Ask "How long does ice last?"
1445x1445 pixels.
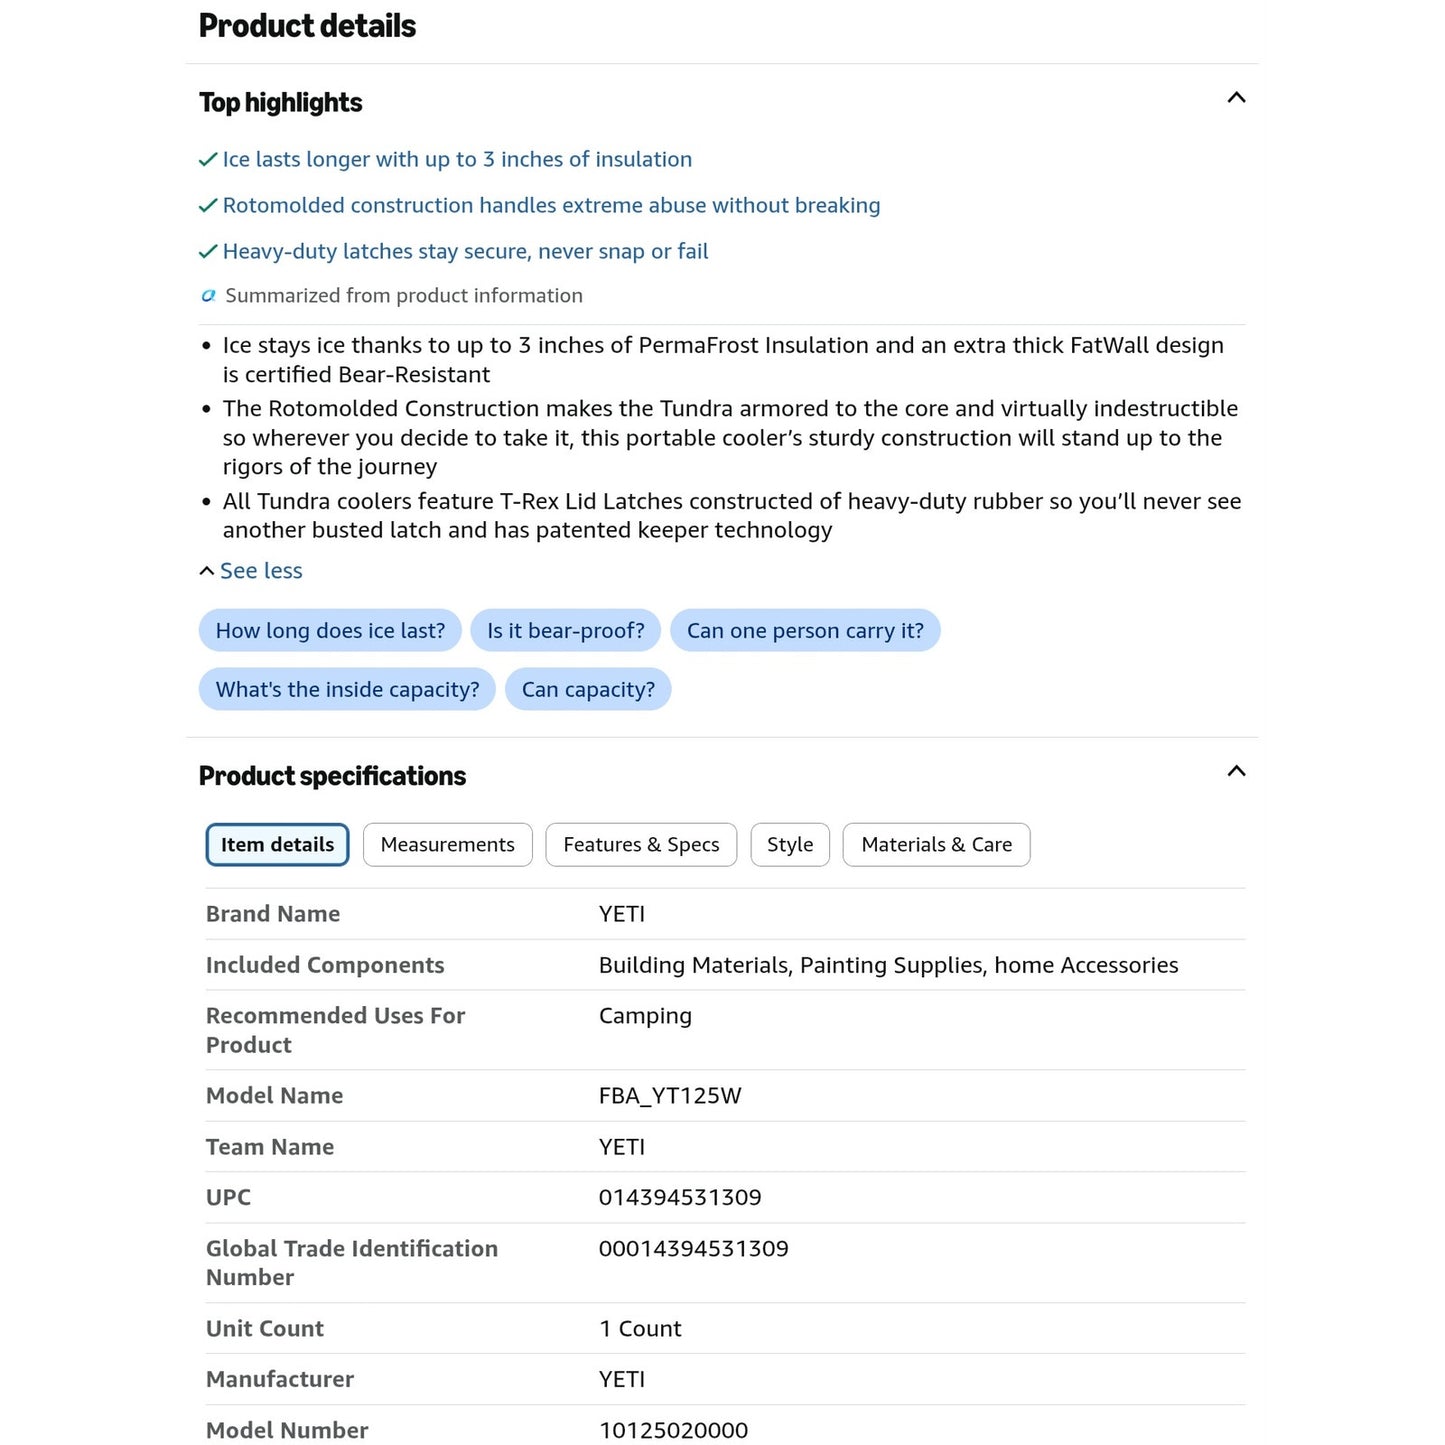(330, 631)
